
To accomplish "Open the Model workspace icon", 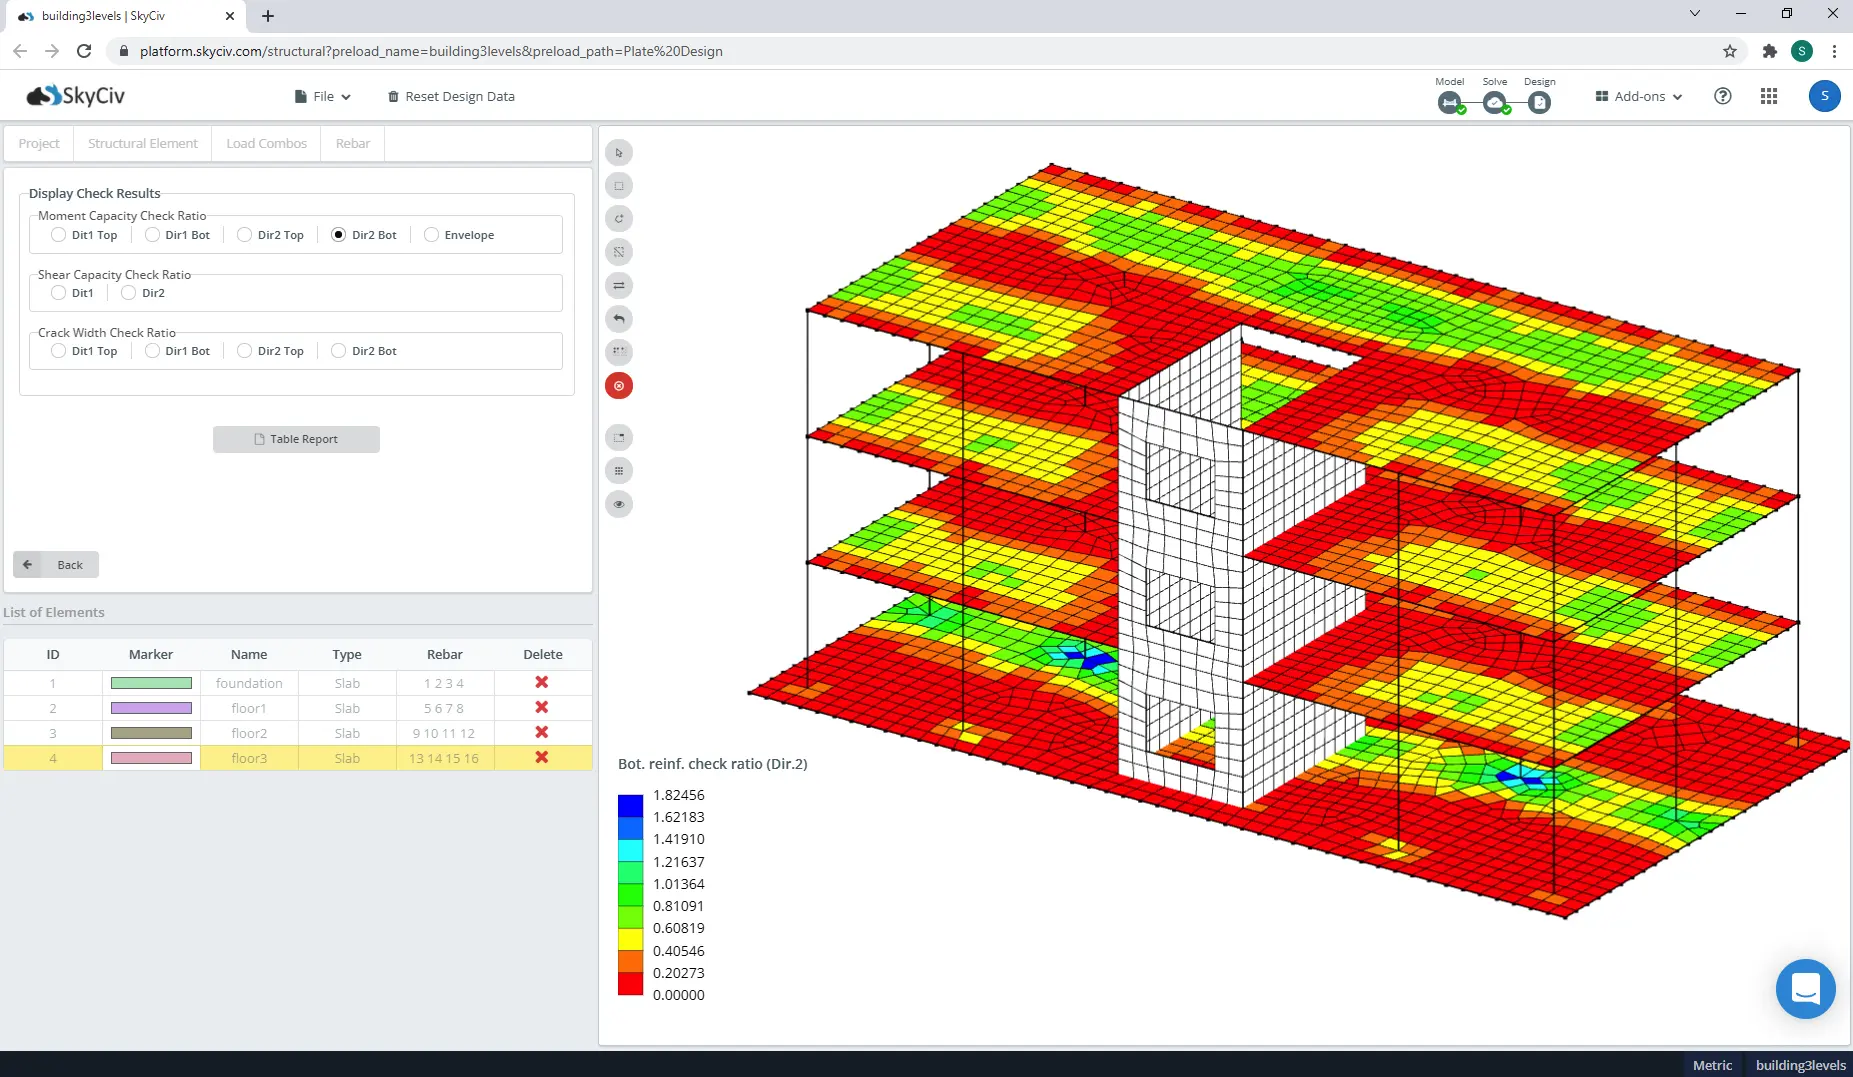I will coord(1449,102).
